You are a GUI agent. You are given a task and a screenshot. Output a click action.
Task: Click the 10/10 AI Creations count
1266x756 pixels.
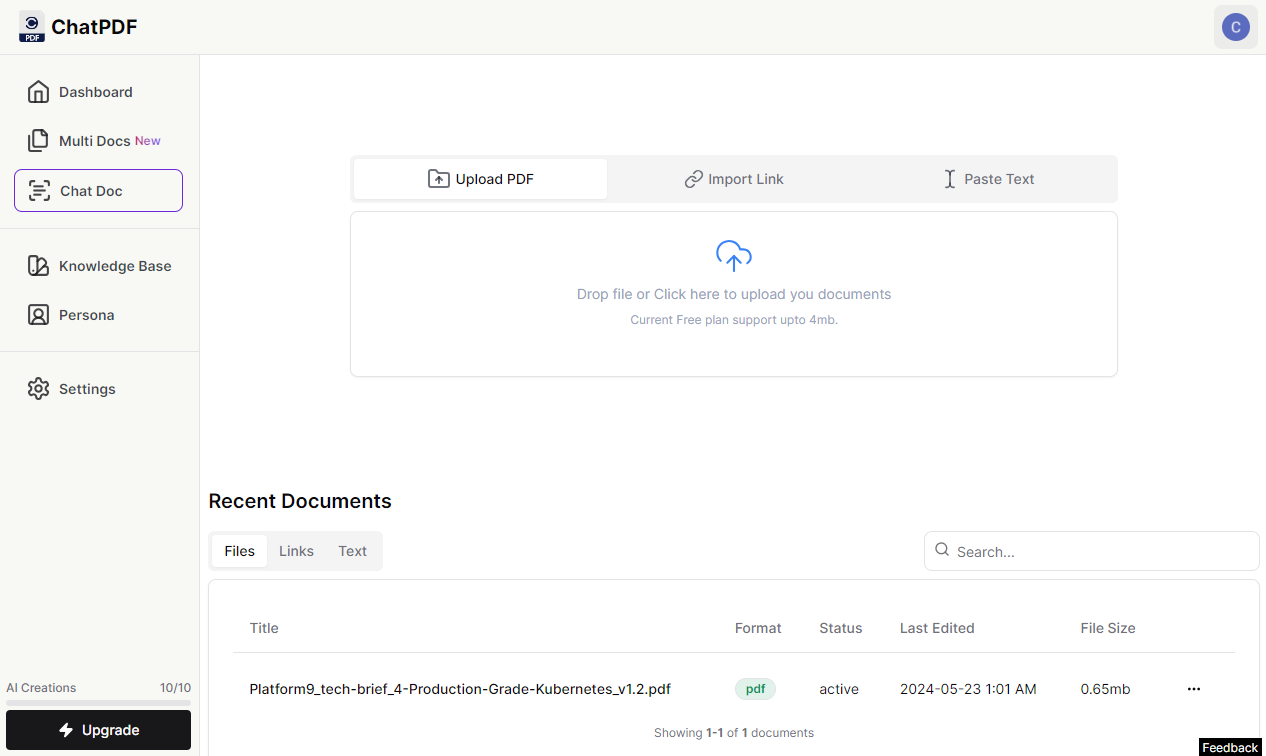pos(175,688)
